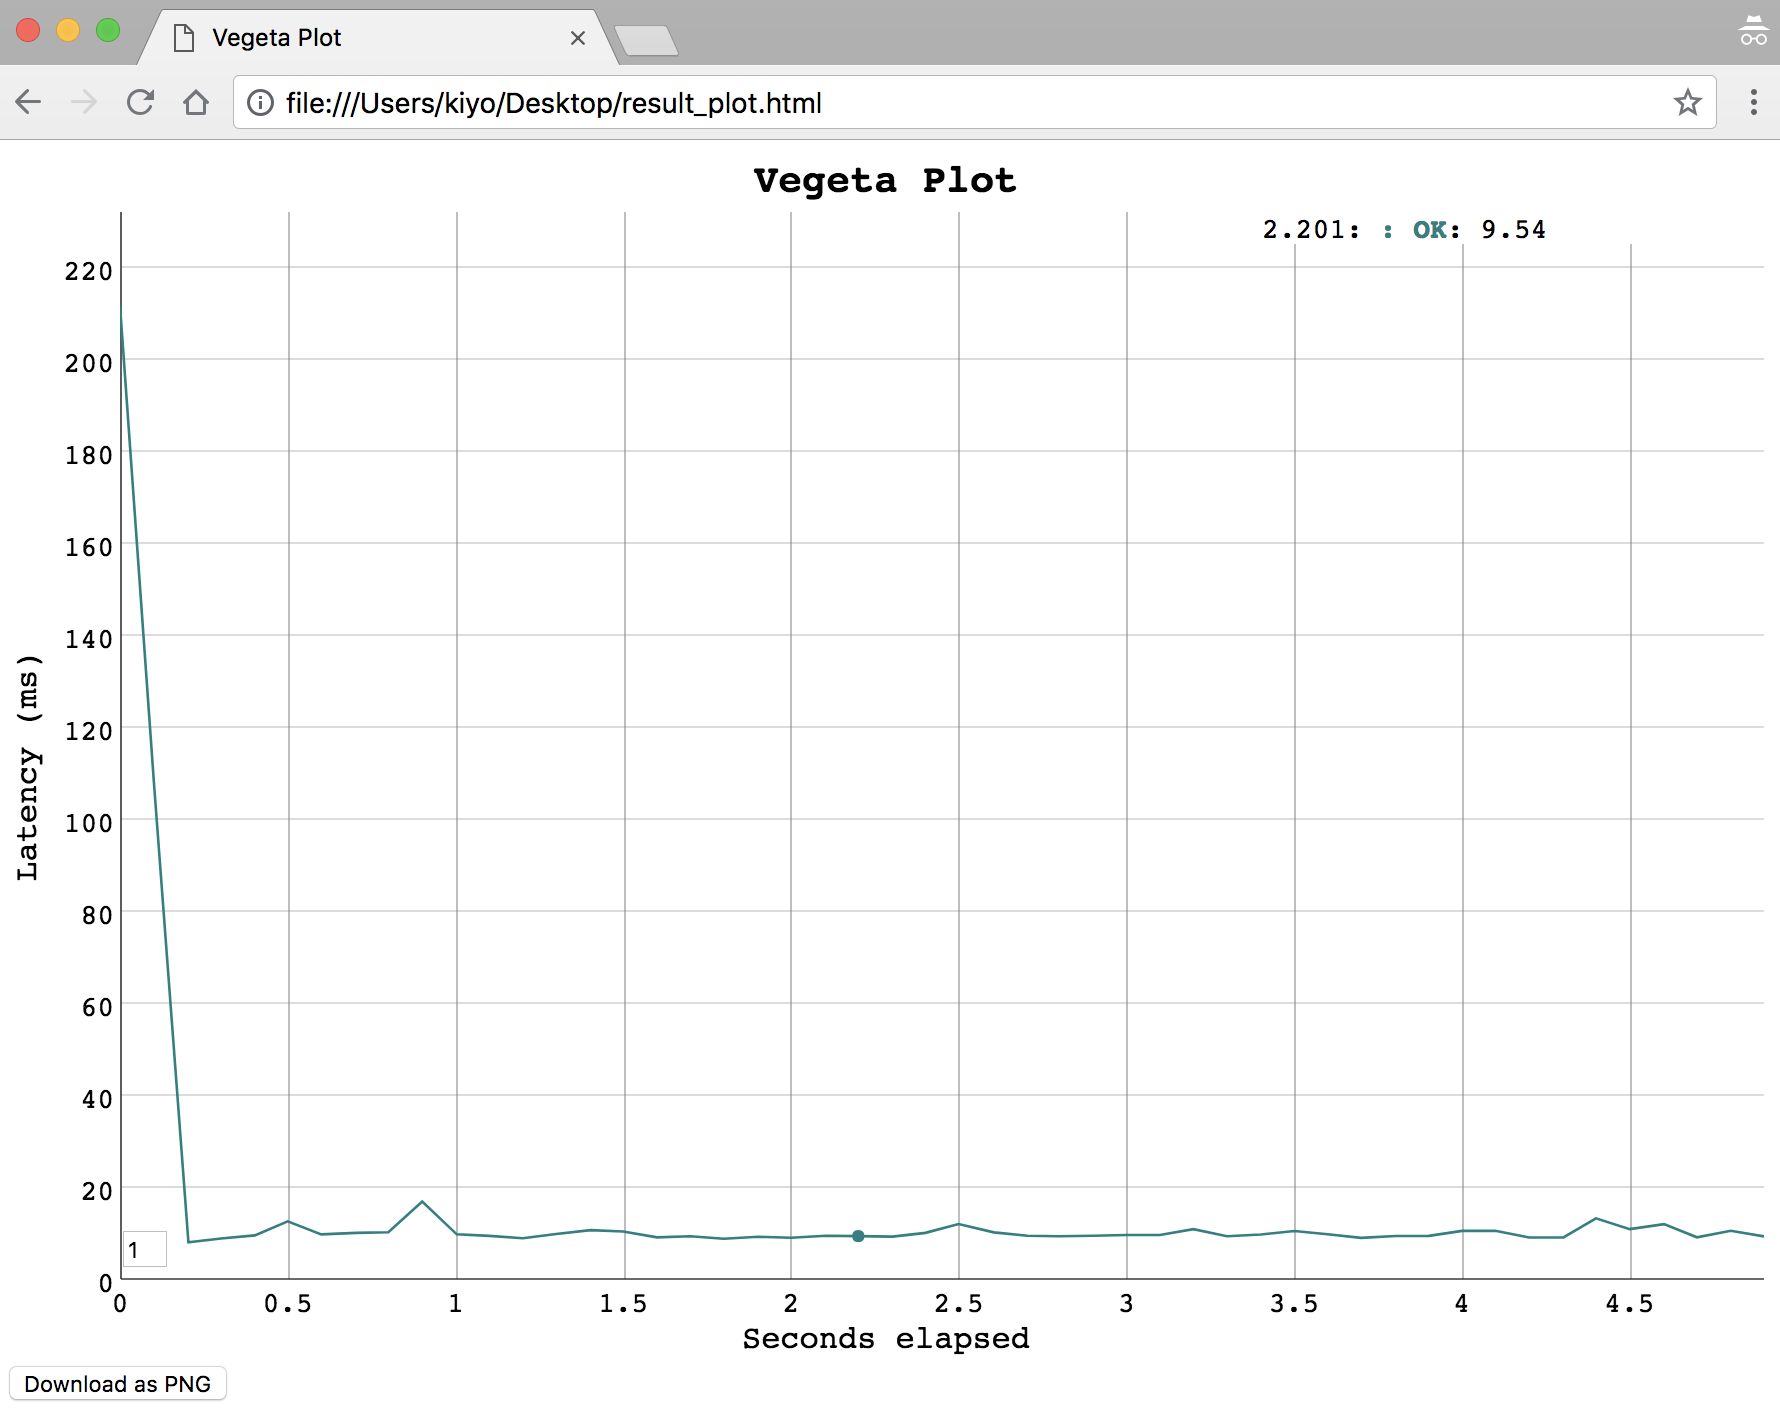Open a new browser tab
Screen dimensions: 1780x1424
pos(647,41)
